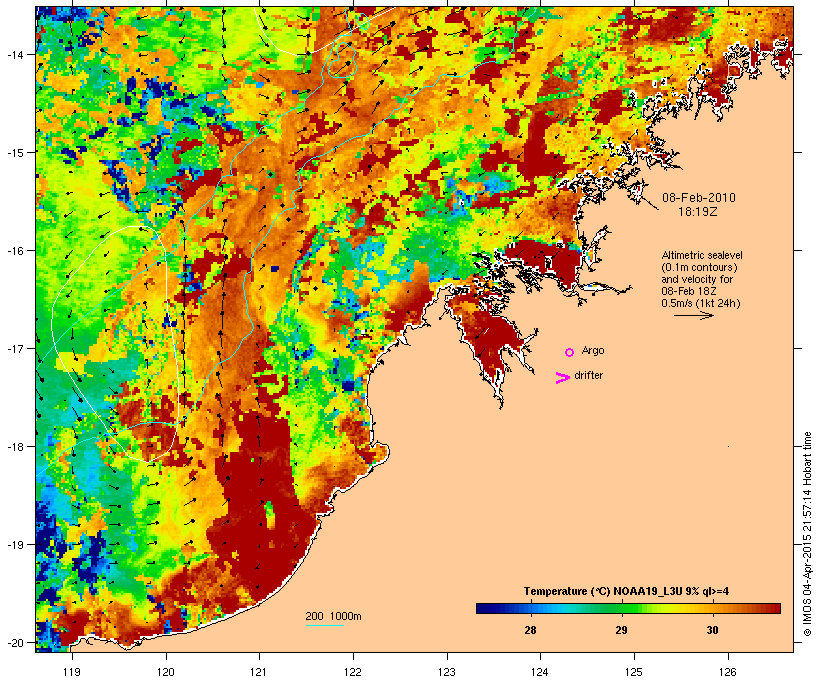Click the '0.5m/s (1kt 24h)' text
Screen dimensions: 820x680
701,303
